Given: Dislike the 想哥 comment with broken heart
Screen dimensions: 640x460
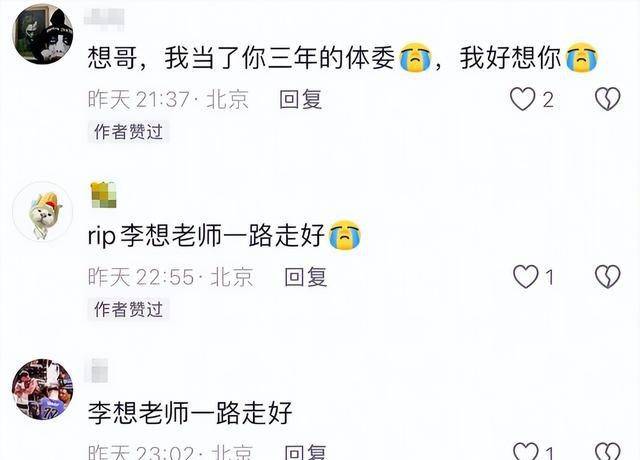Looking at the screenshot, I should click(607, 99).
